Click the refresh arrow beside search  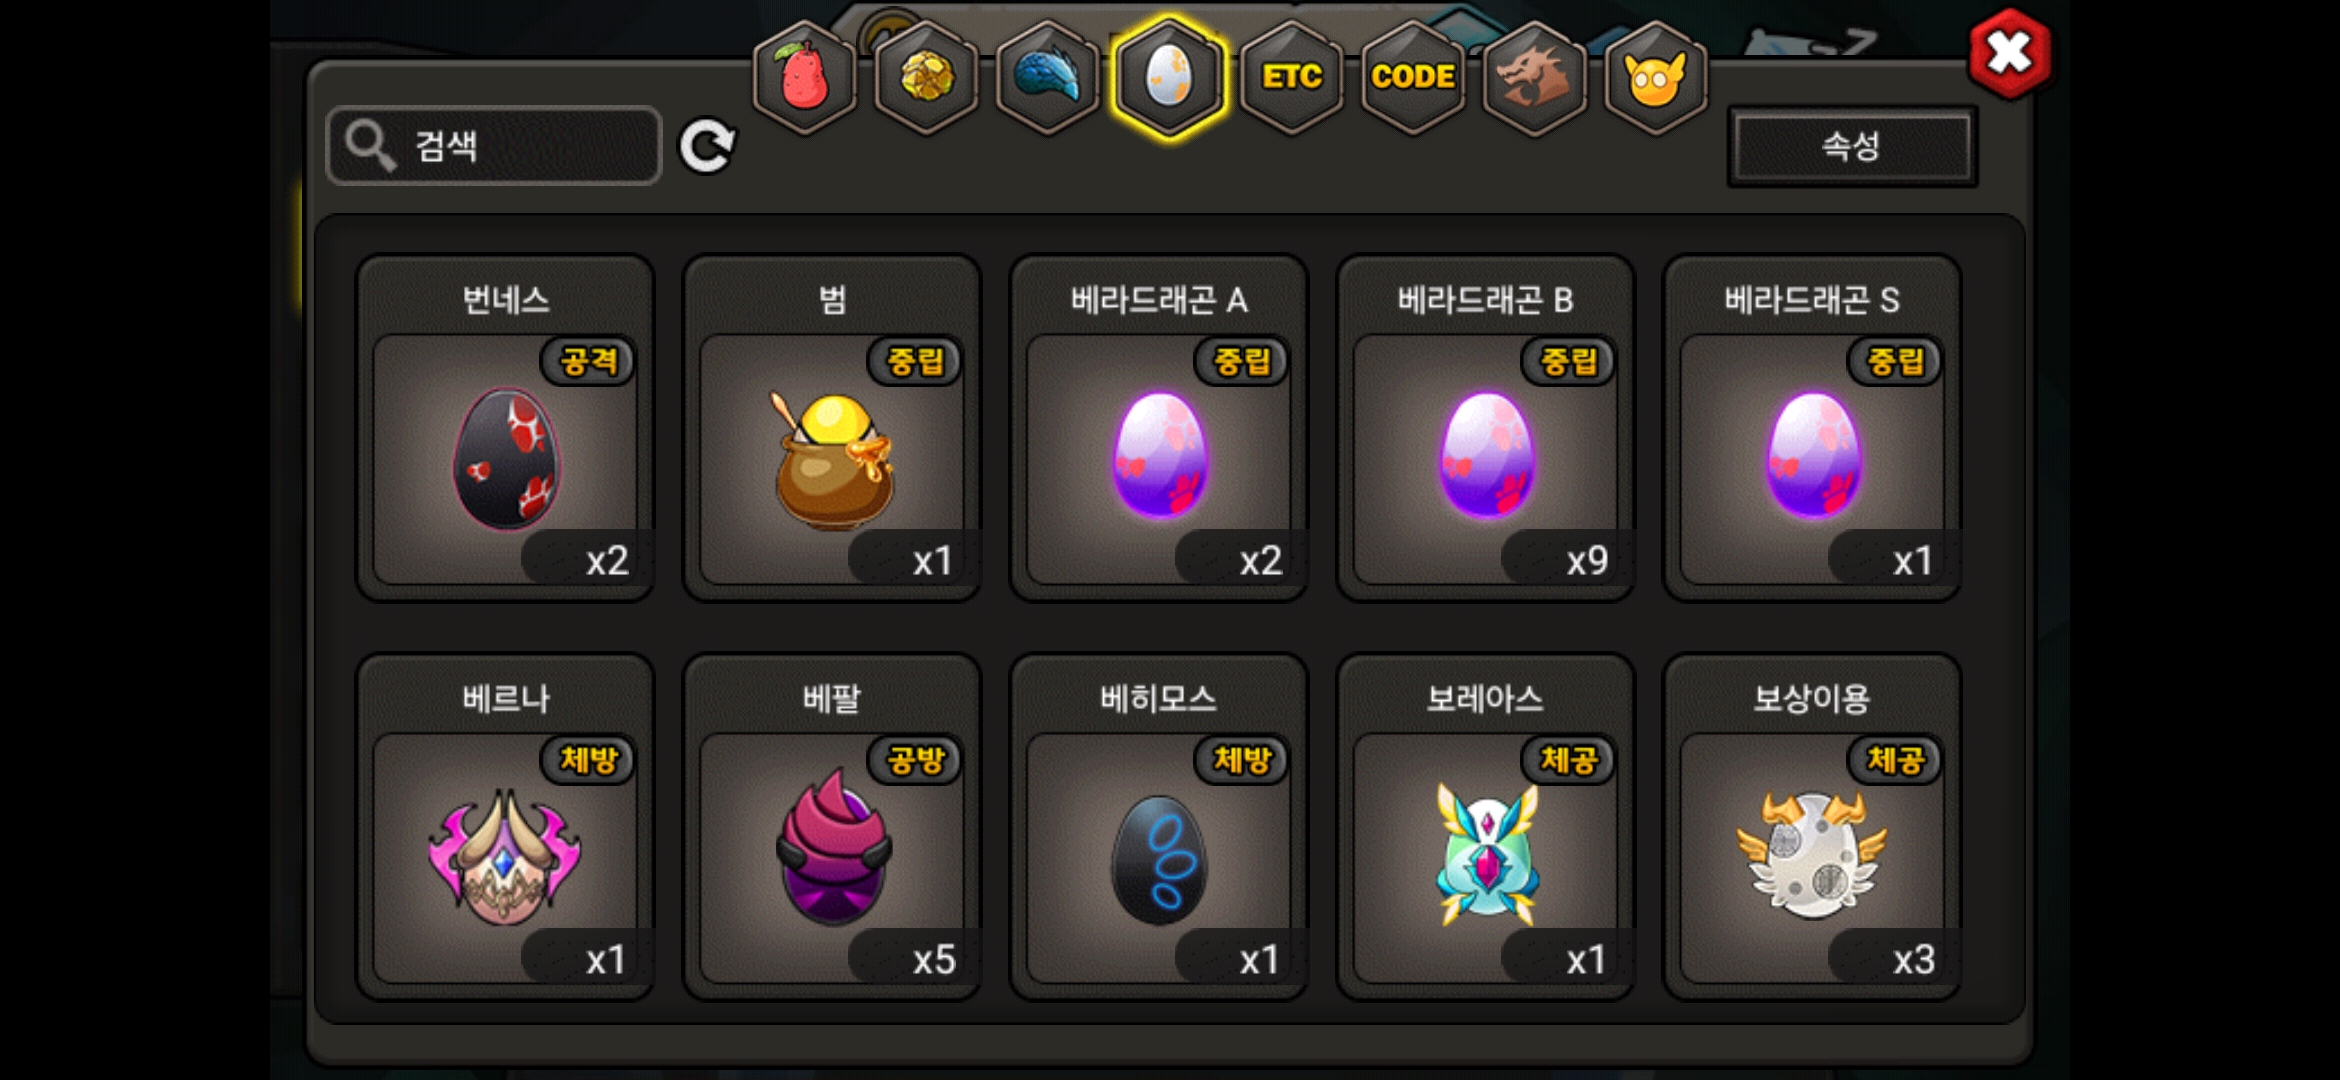pyautogui.click(x=707, y=147)
